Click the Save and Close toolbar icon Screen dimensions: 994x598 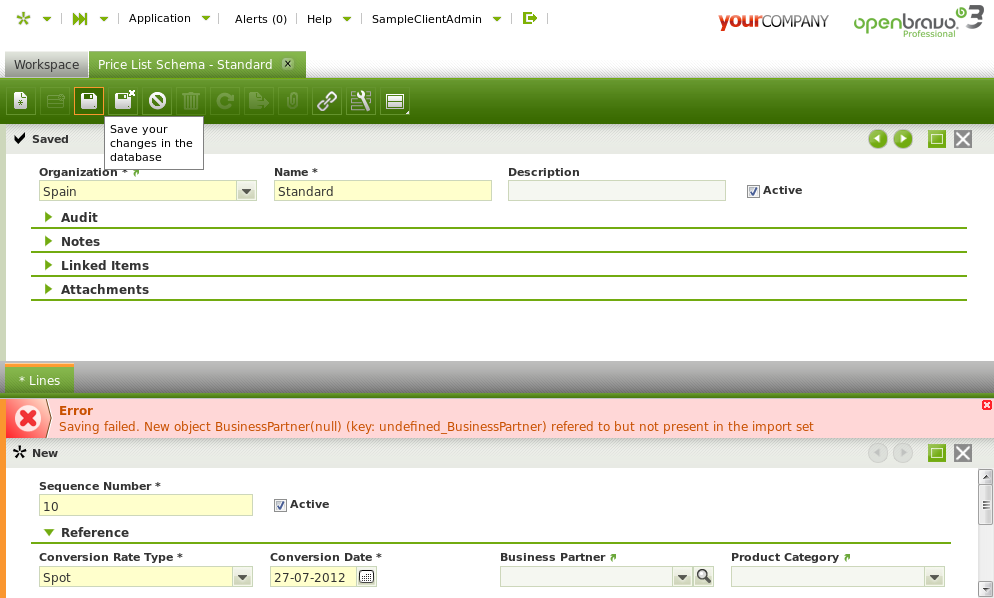(x=123, y=101)
